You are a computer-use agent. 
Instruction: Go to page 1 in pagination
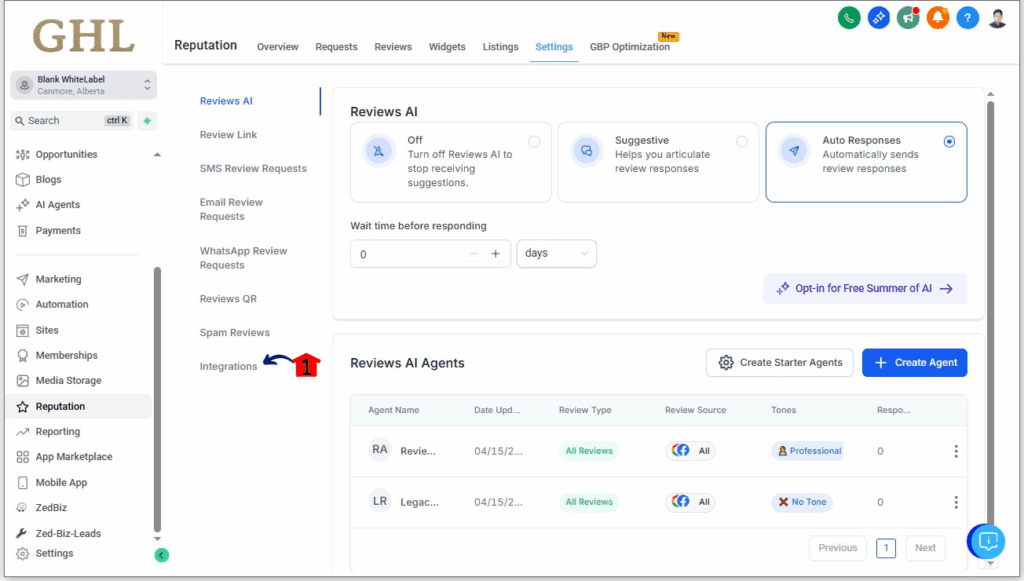click(886, 548)
